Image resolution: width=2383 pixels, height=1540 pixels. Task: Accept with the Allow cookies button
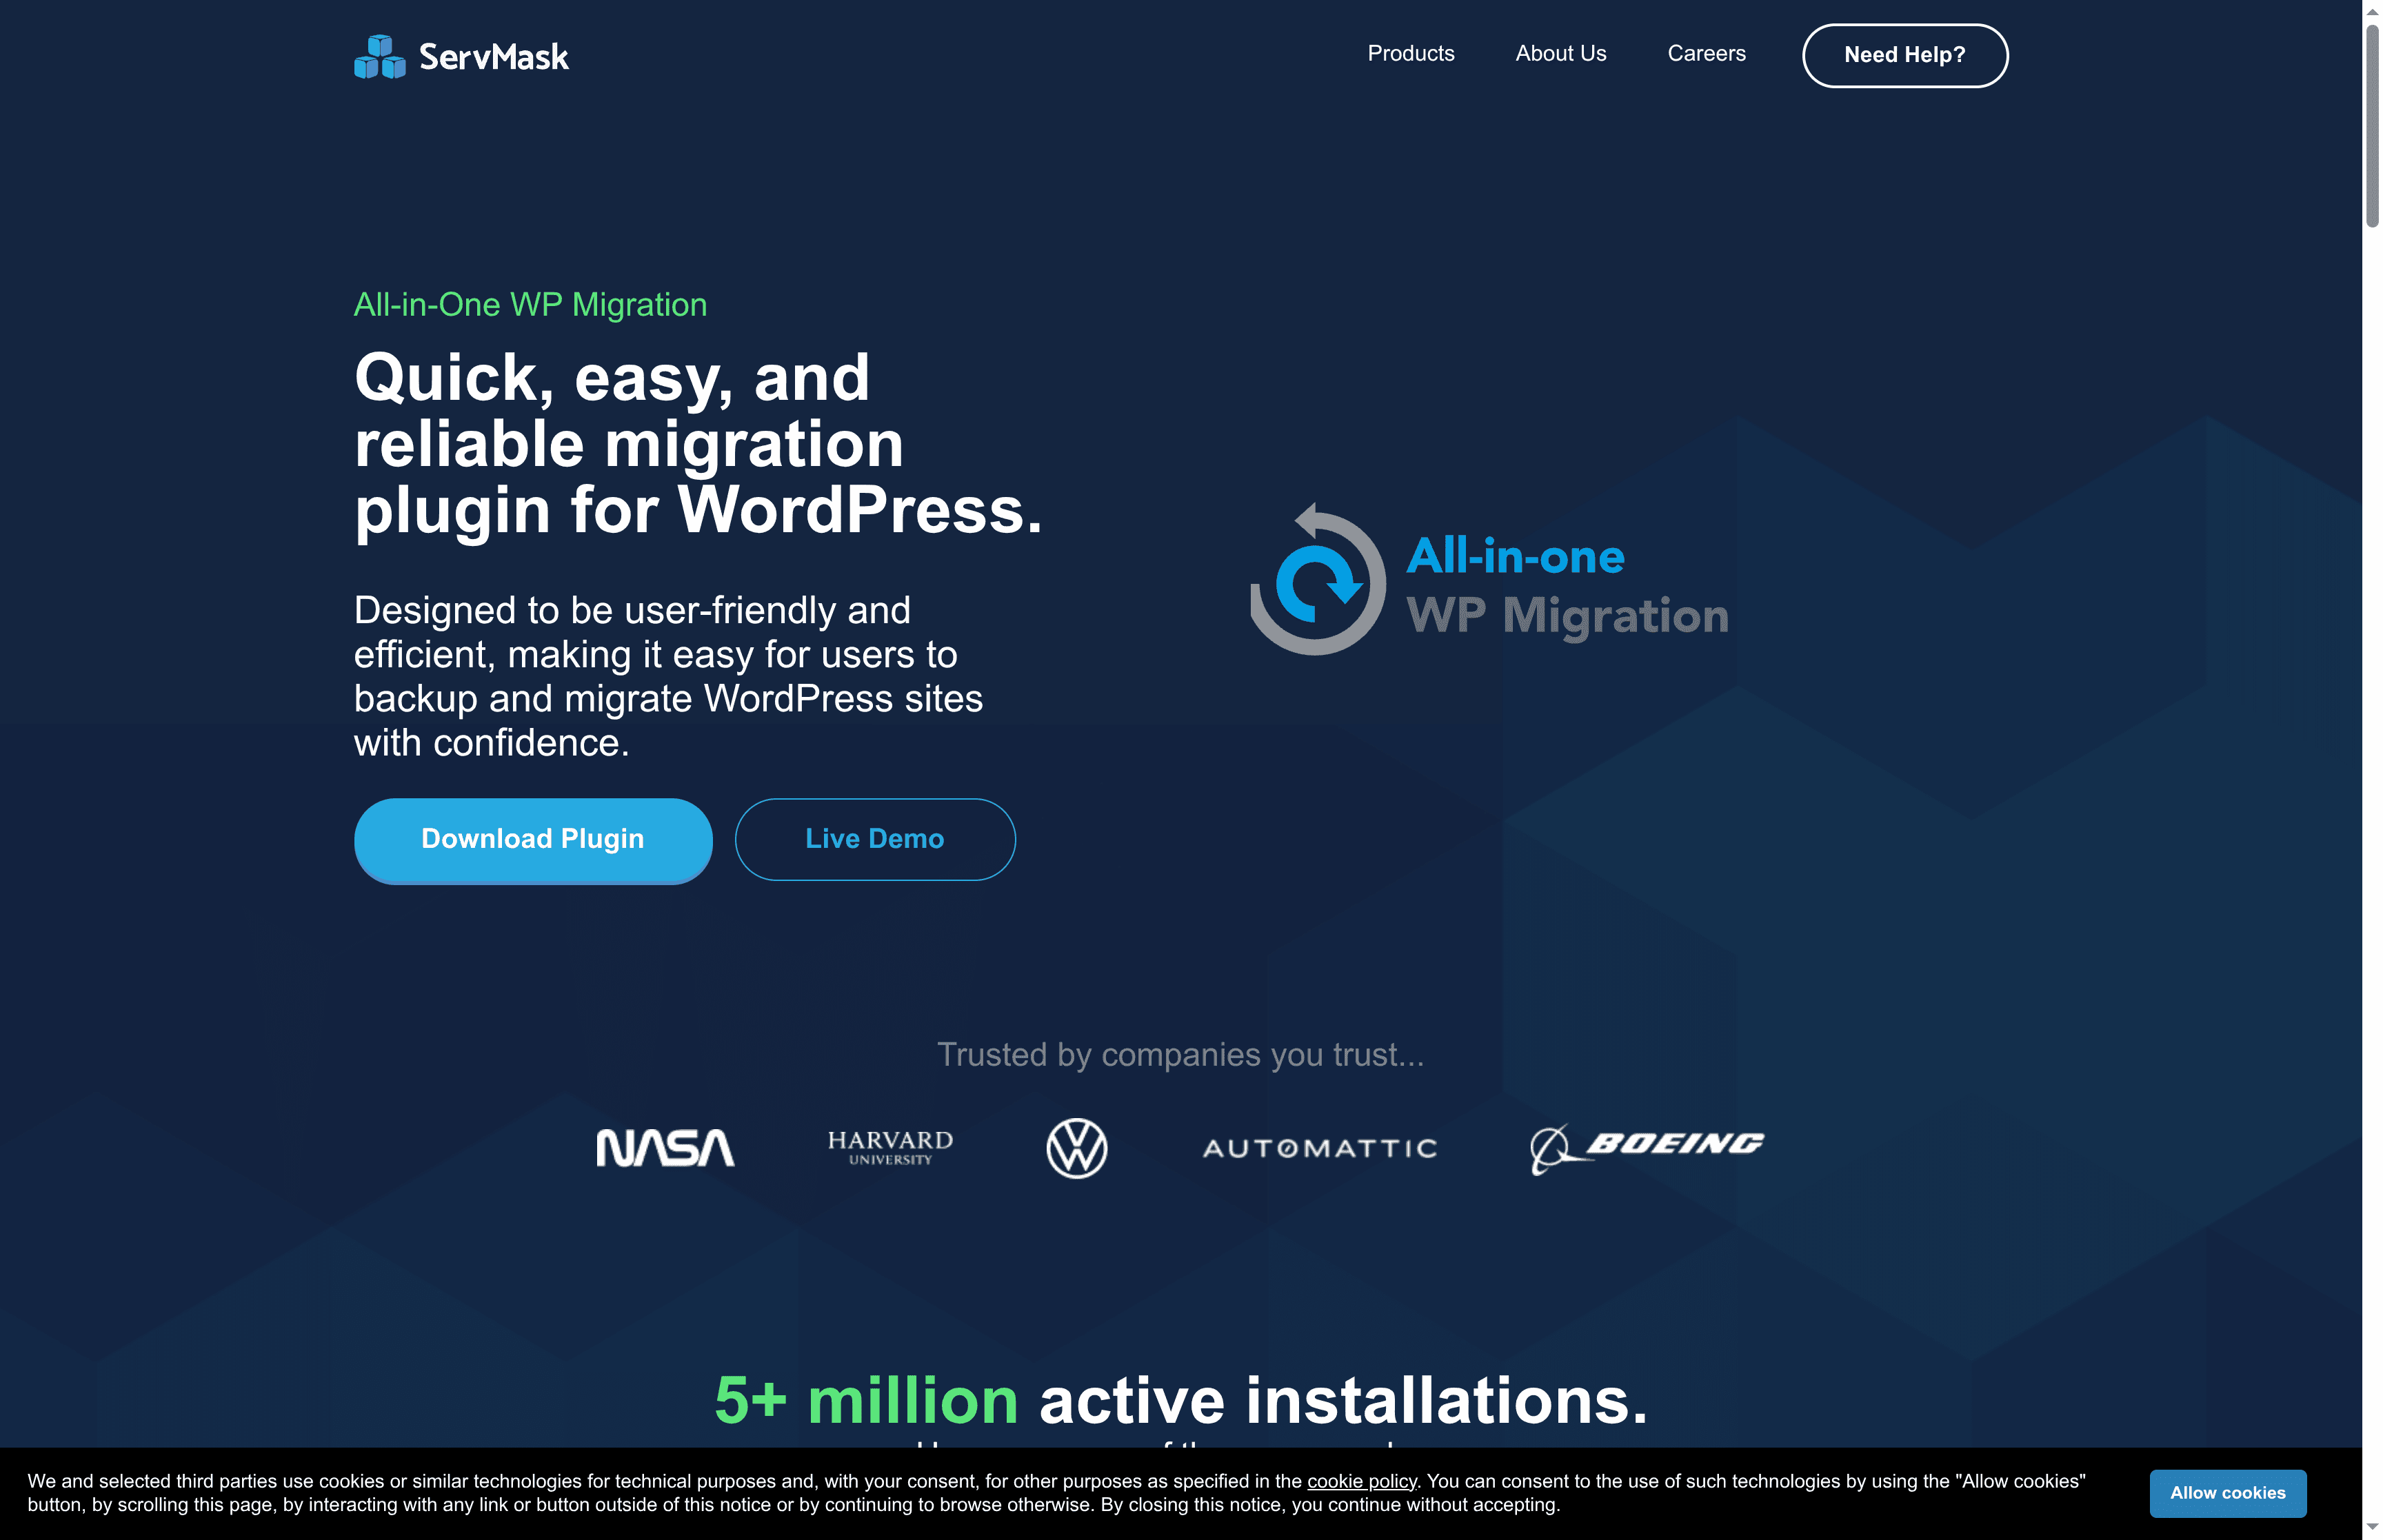pyautogui.click(x=2227, y=1493)
